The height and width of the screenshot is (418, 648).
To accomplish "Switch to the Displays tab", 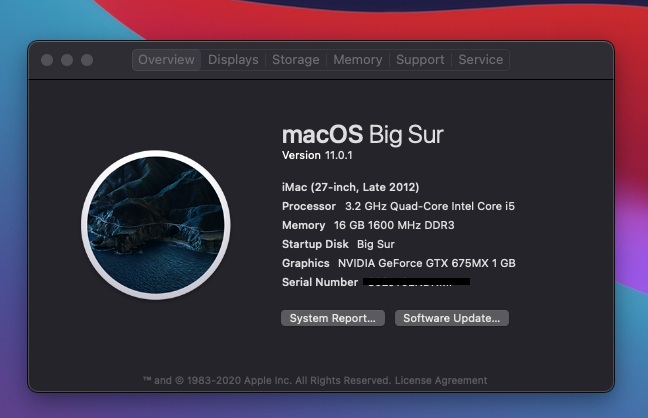I will 233,60.
